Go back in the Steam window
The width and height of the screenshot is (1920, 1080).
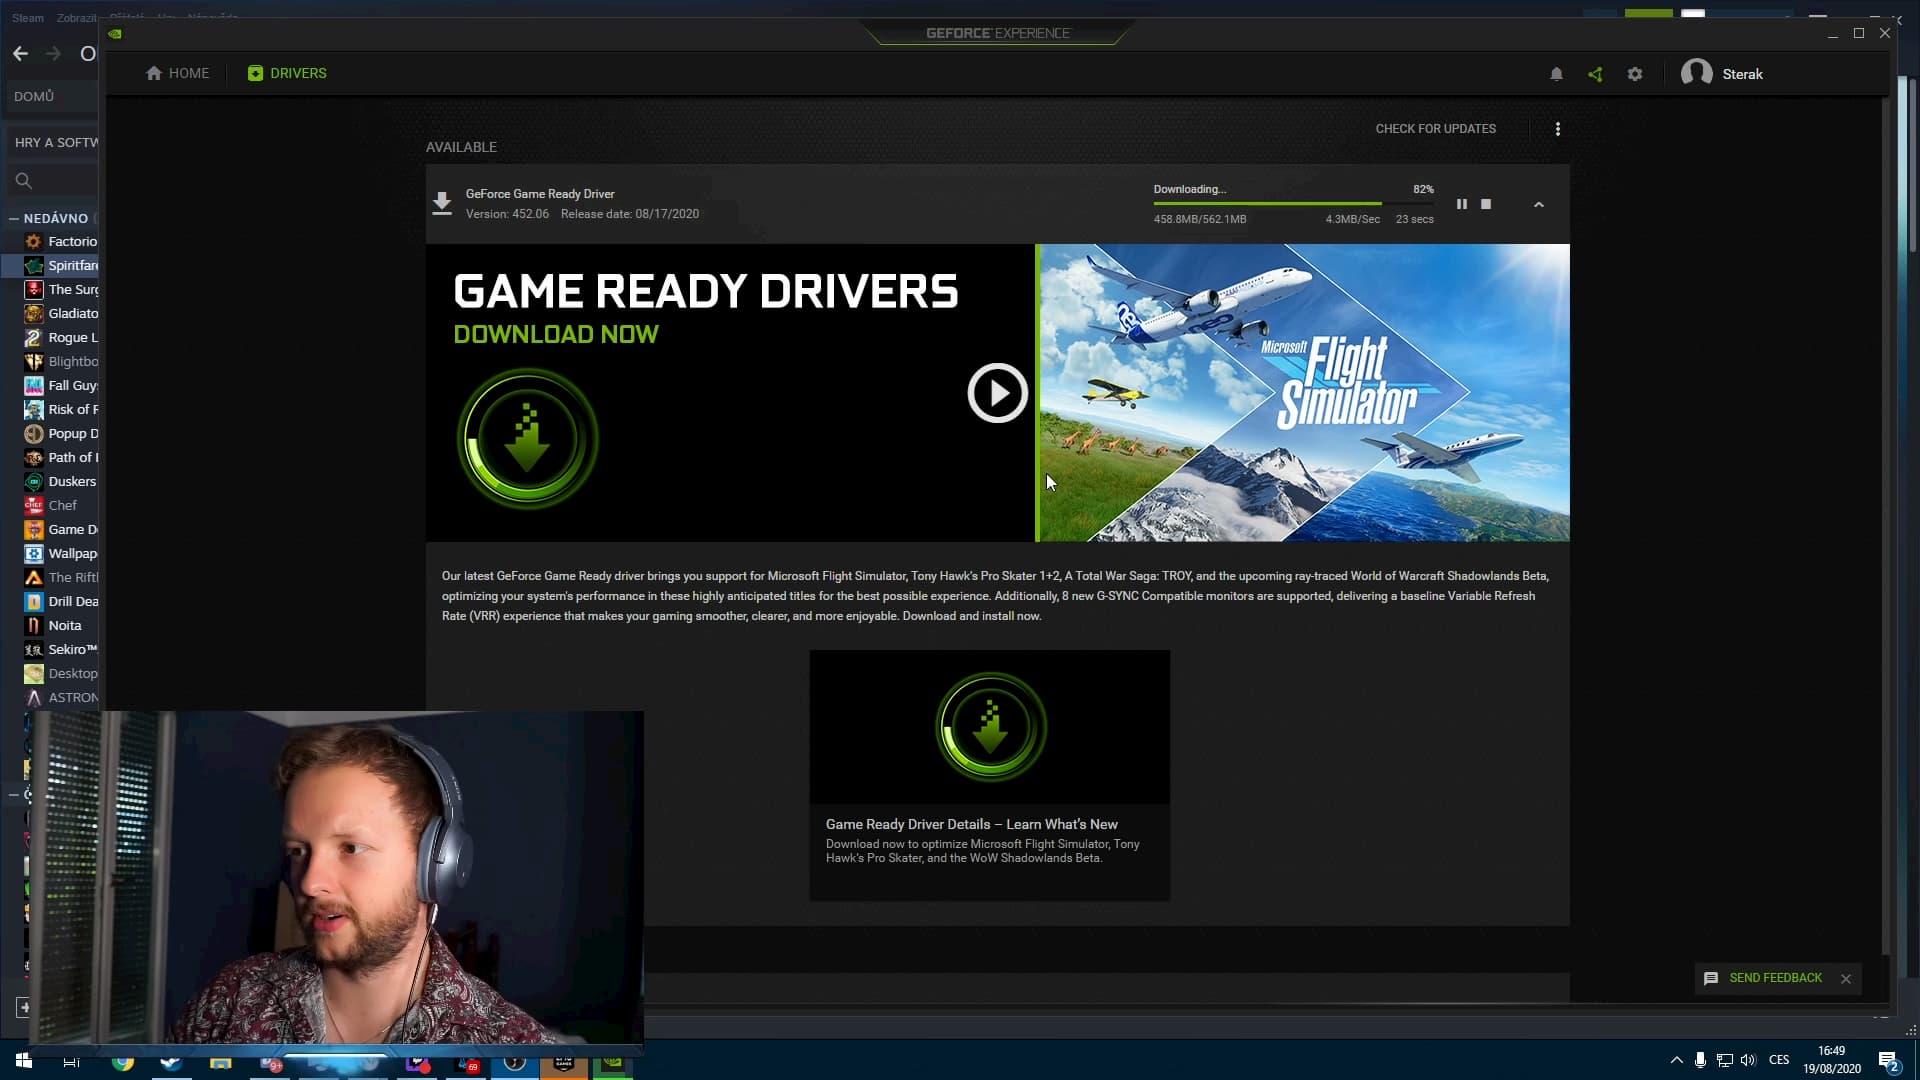(x=20, y=53)
